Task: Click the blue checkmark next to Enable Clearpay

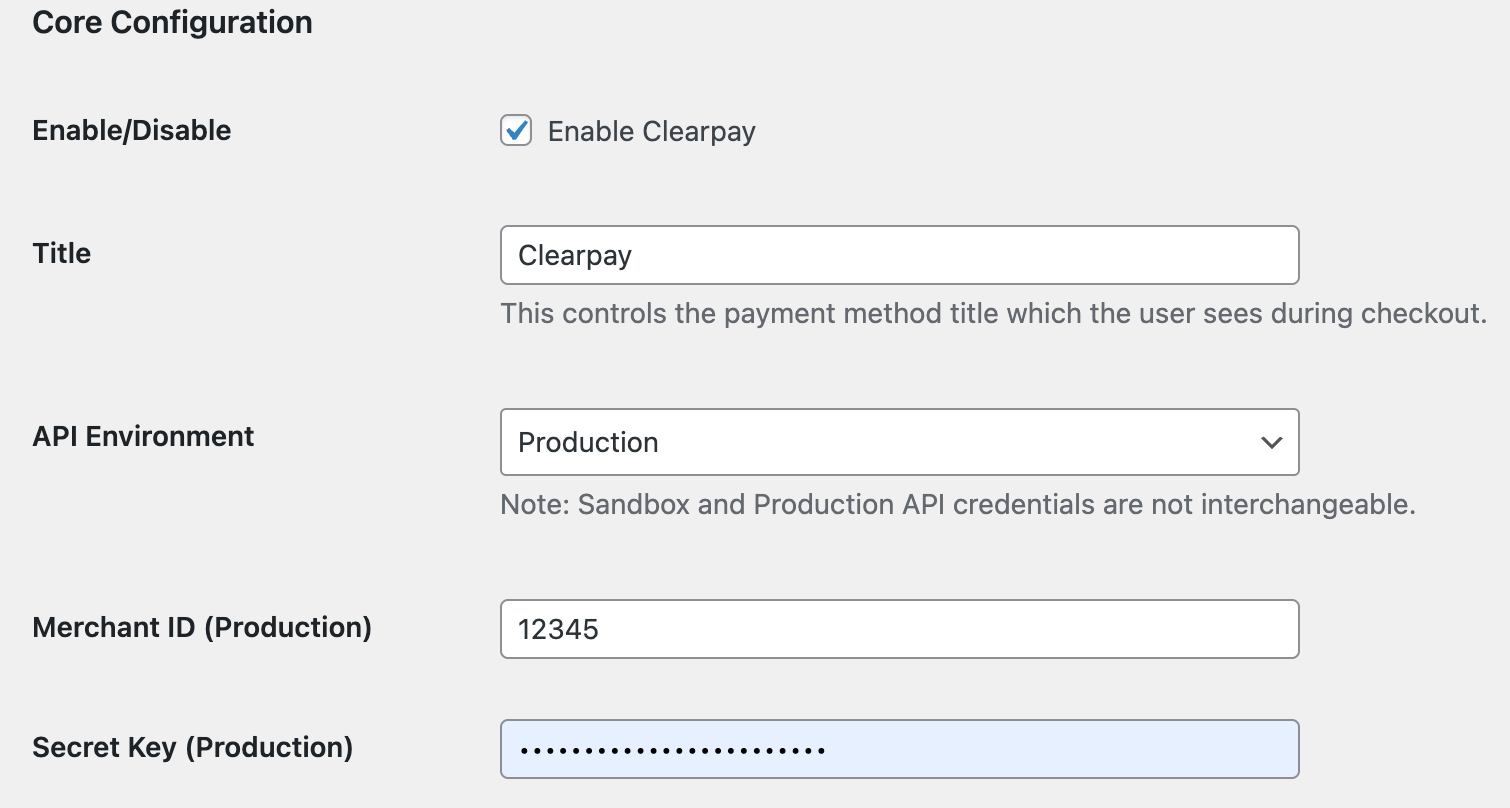Action: click(x=516, y=130)
